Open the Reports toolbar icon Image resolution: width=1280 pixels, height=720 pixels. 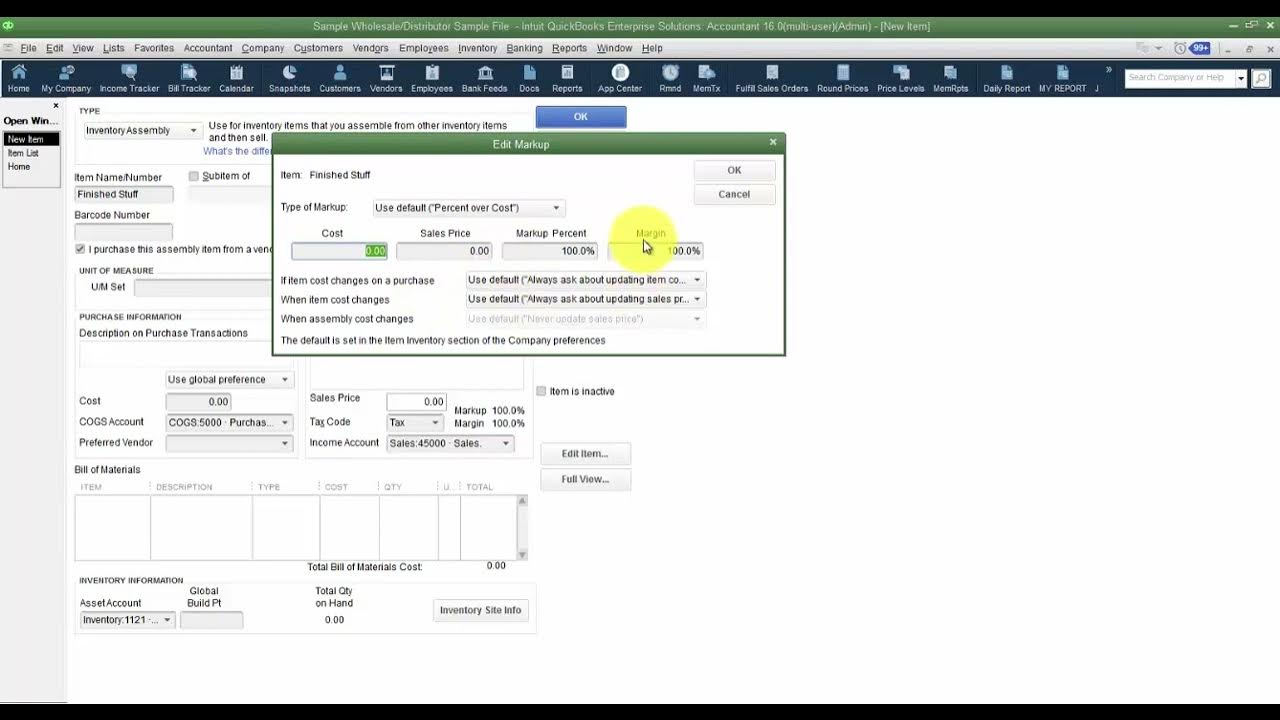tap(567, 79)
